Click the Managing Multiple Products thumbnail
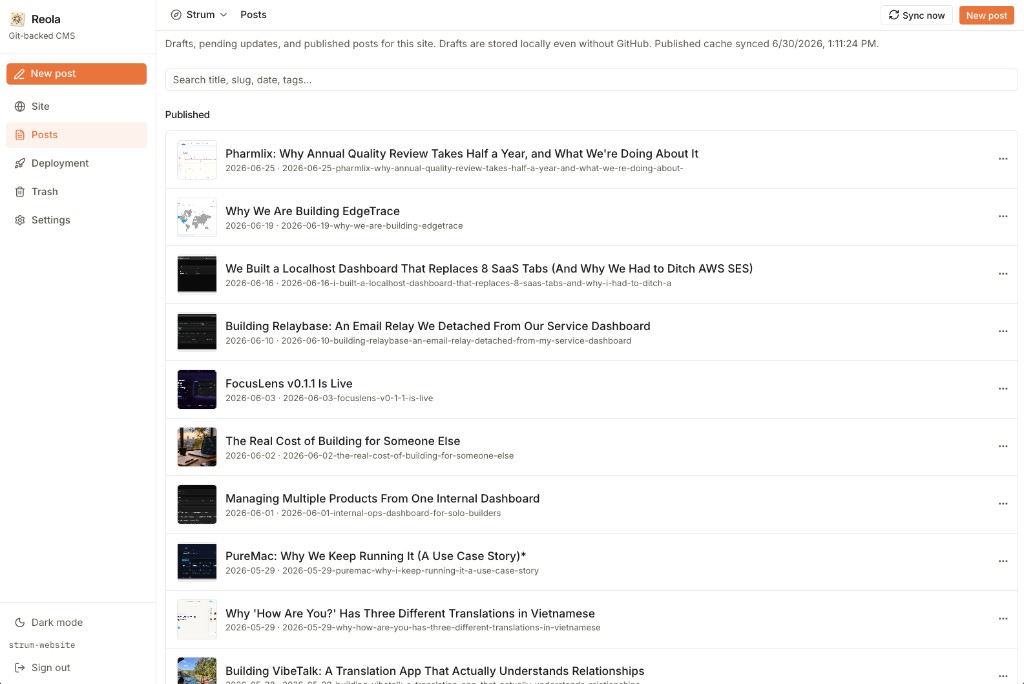 click(x=197, y=504)
